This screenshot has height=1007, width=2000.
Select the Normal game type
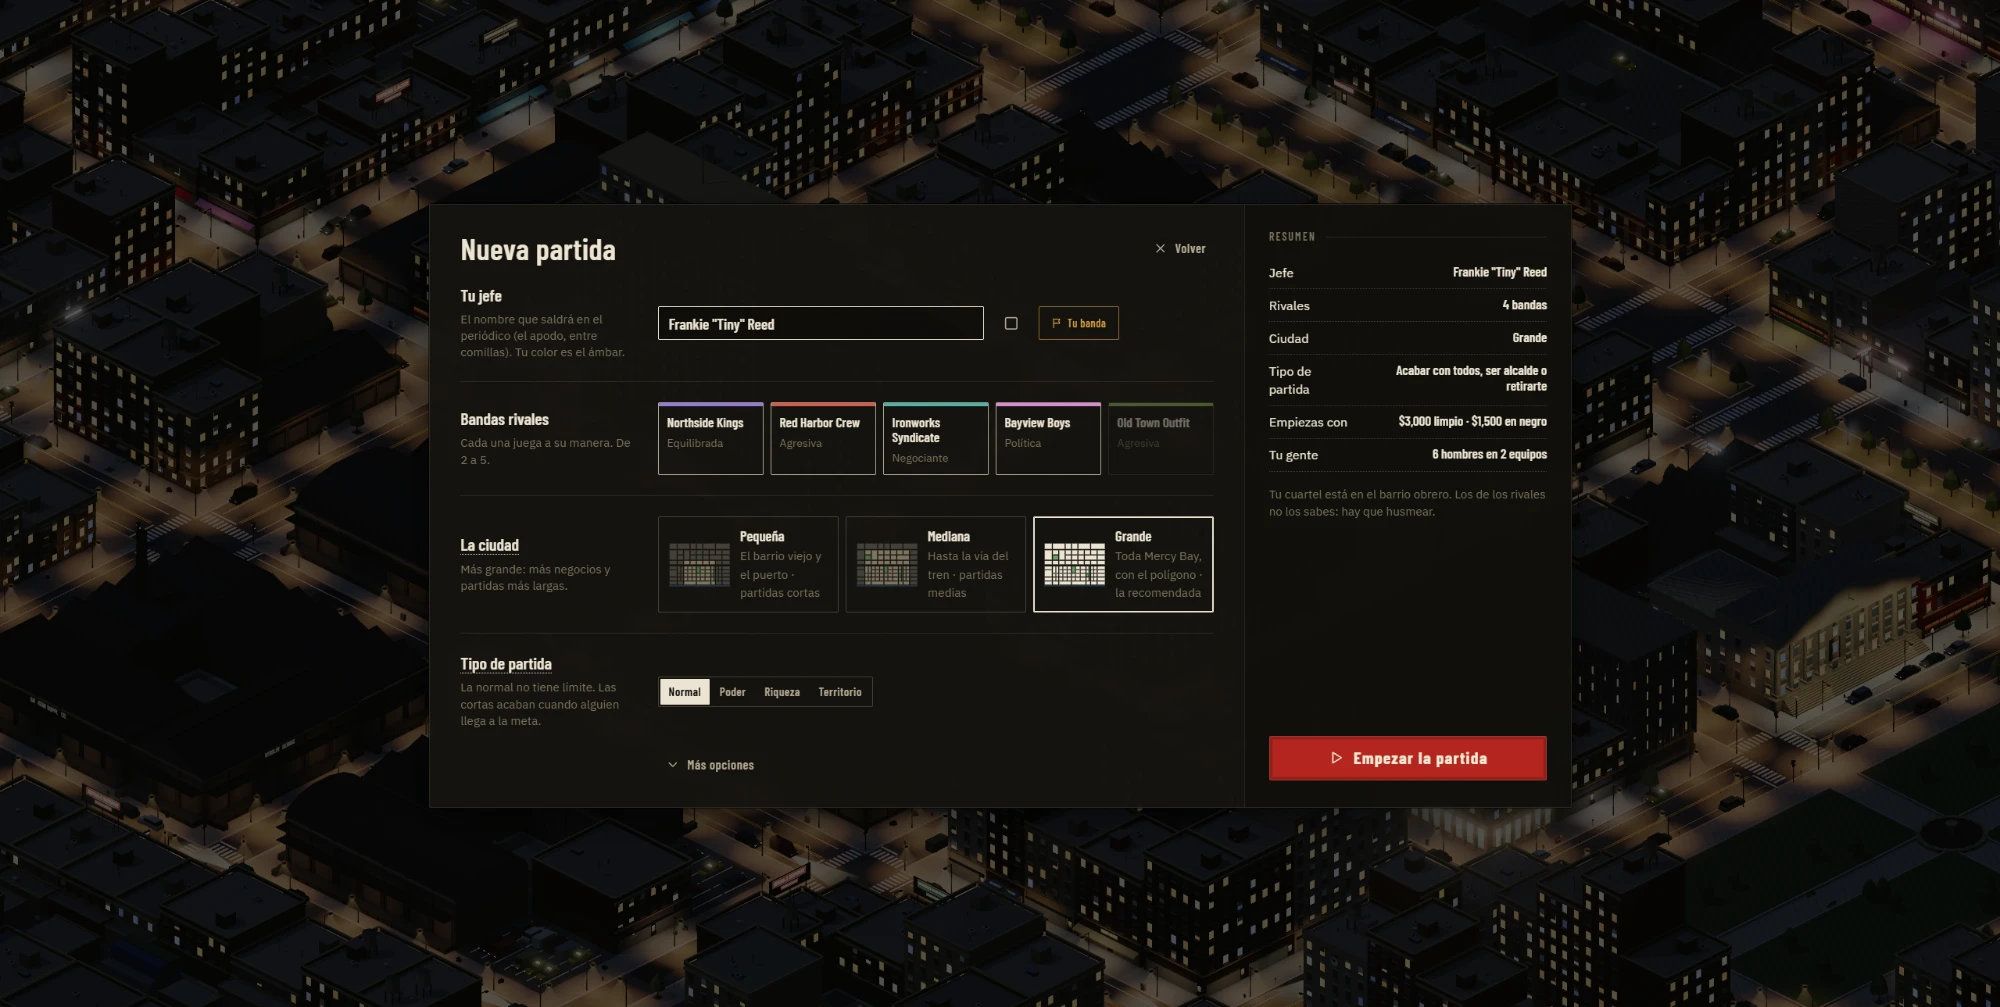tap(684, 692)
